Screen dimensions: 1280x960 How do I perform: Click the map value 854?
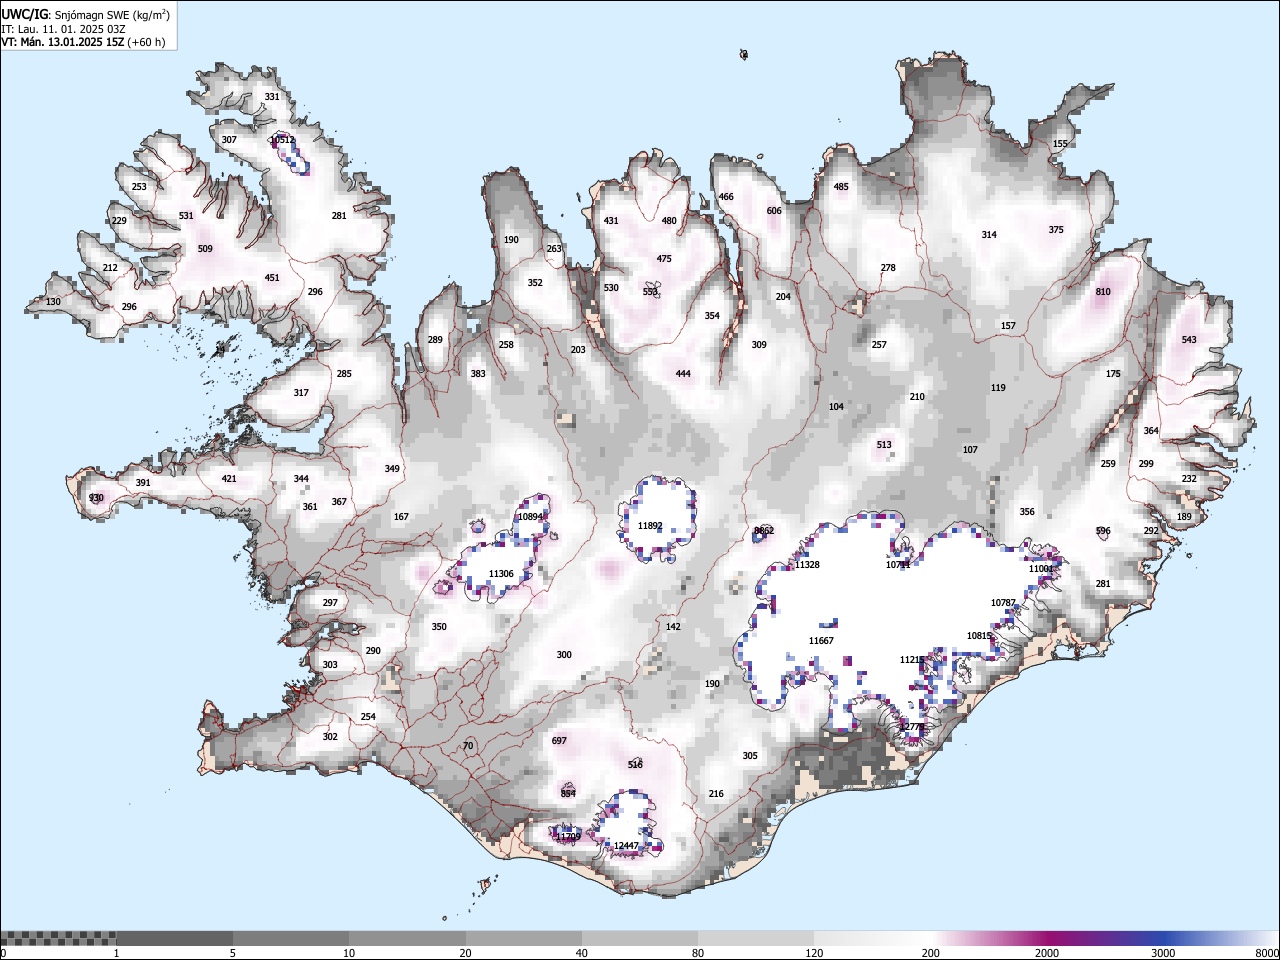568,794
